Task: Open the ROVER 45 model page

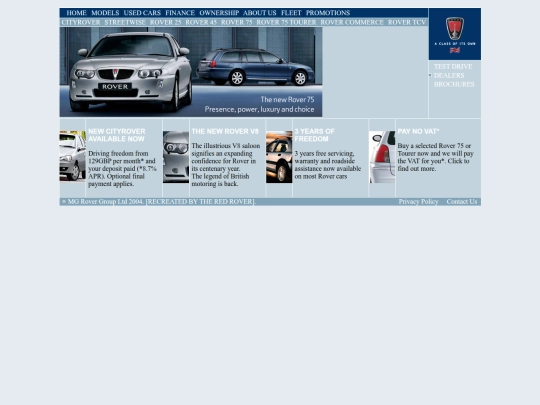Action: pos(201,22)
